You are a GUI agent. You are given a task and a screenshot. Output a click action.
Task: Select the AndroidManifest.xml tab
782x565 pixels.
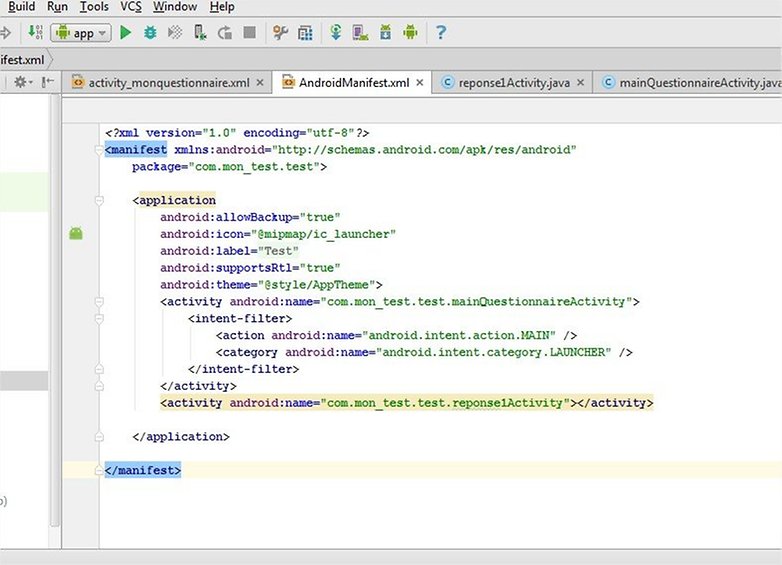coord(354,83)
